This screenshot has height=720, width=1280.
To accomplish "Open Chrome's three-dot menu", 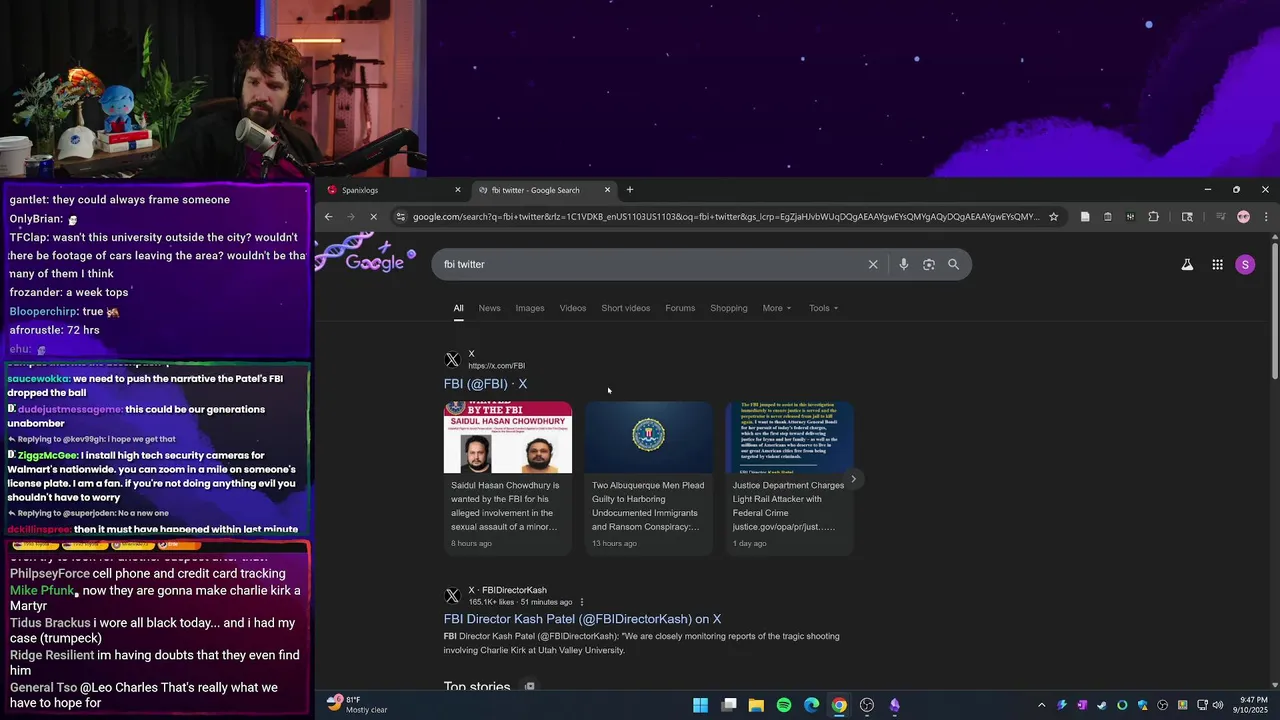I will tap(1266, 217).
